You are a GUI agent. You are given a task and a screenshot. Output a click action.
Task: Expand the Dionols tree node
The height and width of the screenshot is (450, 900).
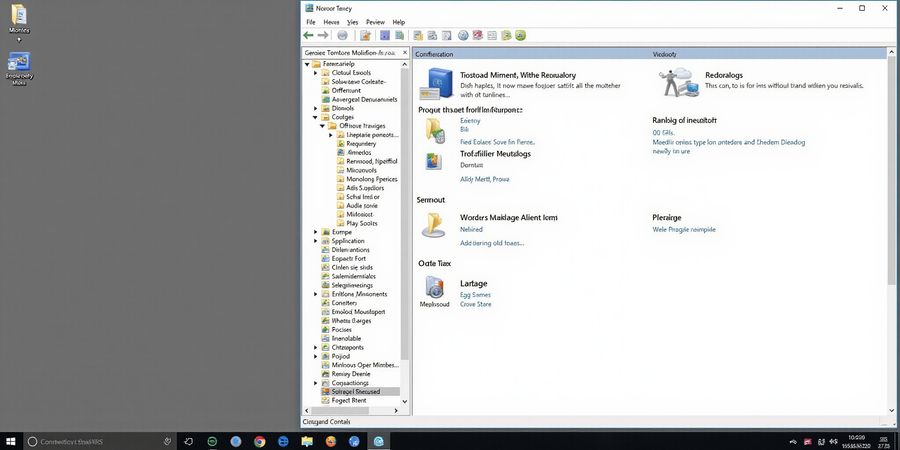tap(316, 108)
